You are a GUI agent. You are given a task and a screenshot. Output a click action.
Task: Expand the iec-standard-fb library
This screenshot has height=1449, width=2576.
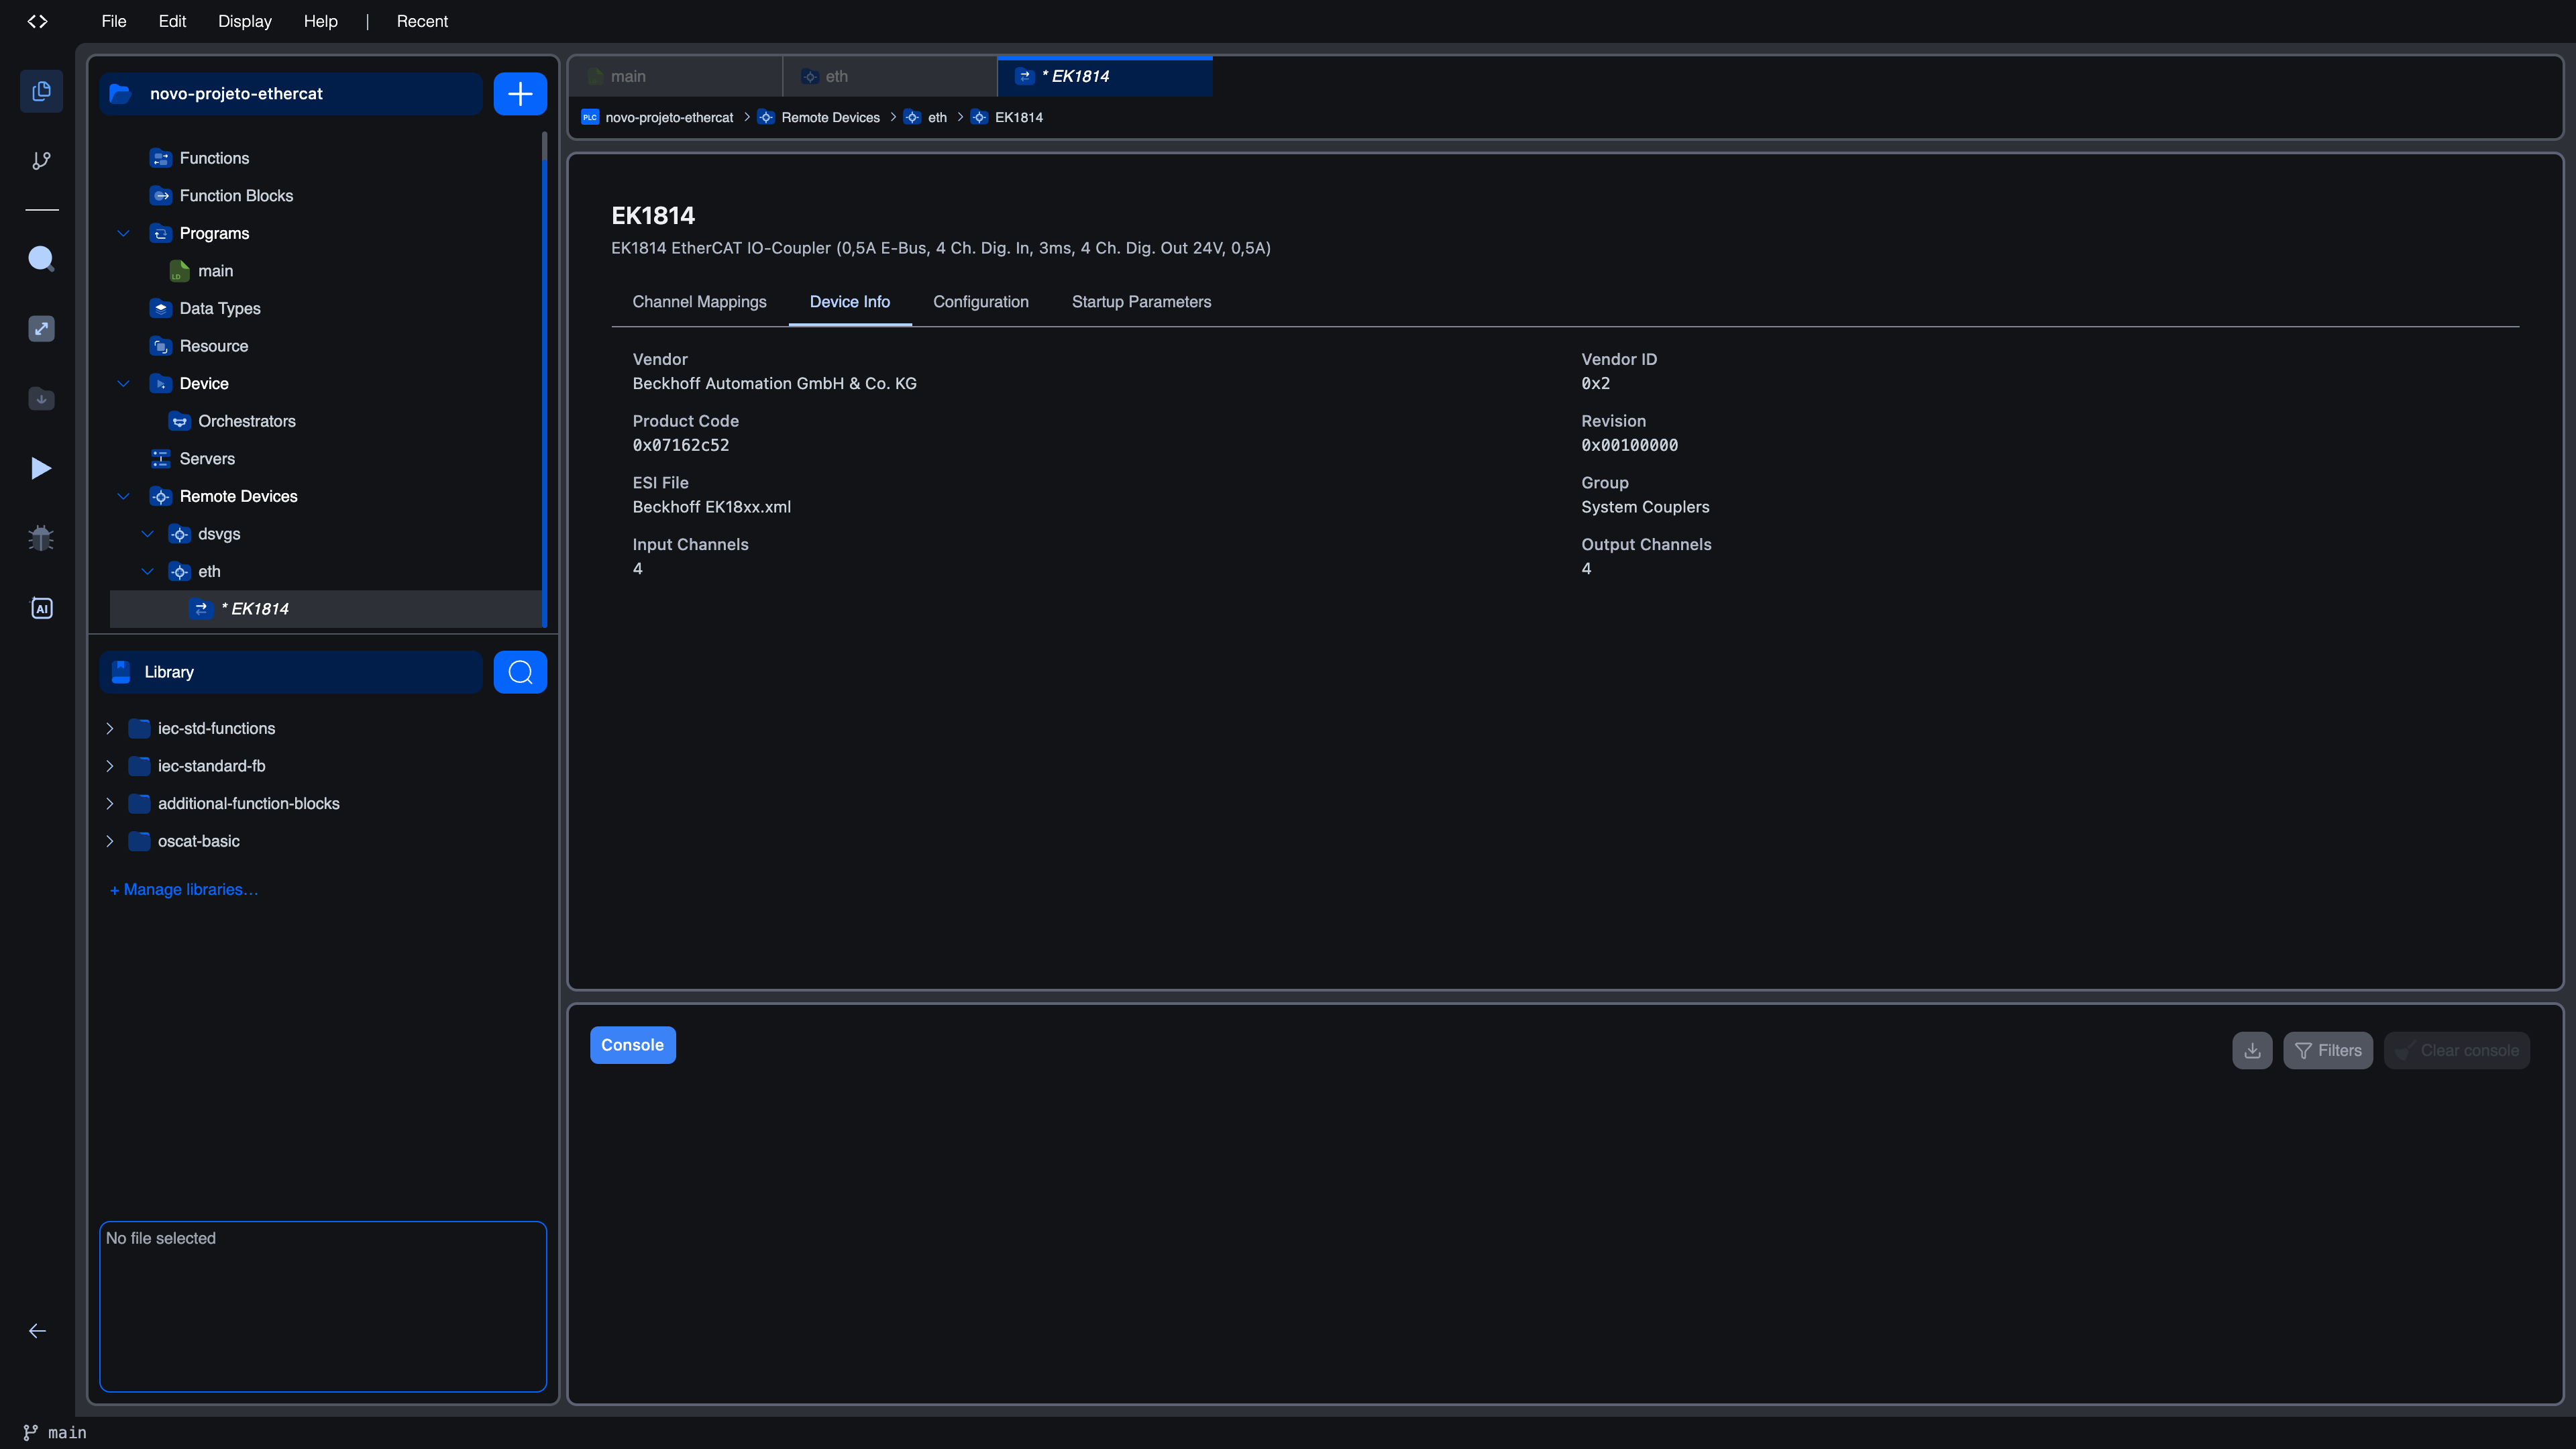[x=110, y=766]
